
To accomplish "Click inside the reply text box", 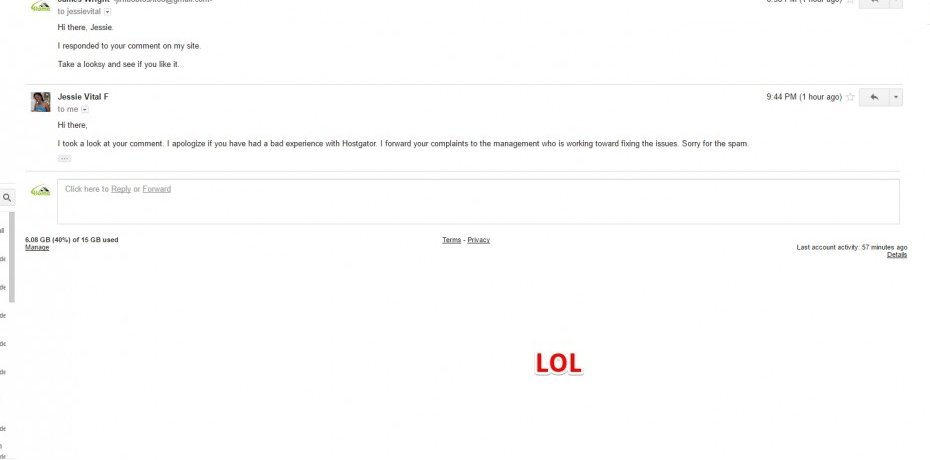I will pos(478,202).
